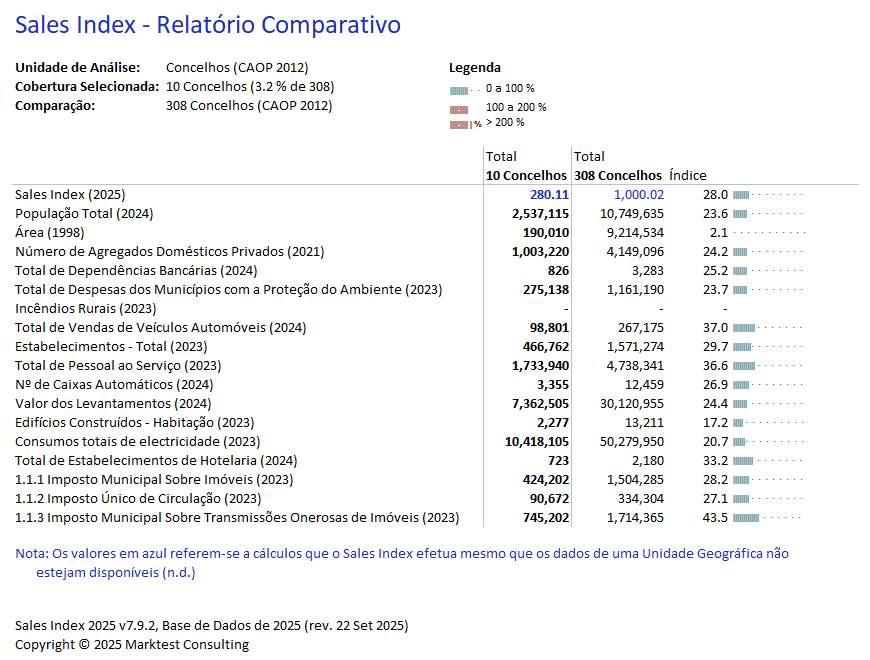Click the 'Índice' column header
This screenshot has height=660, width=870.
[x=688, y=175]
